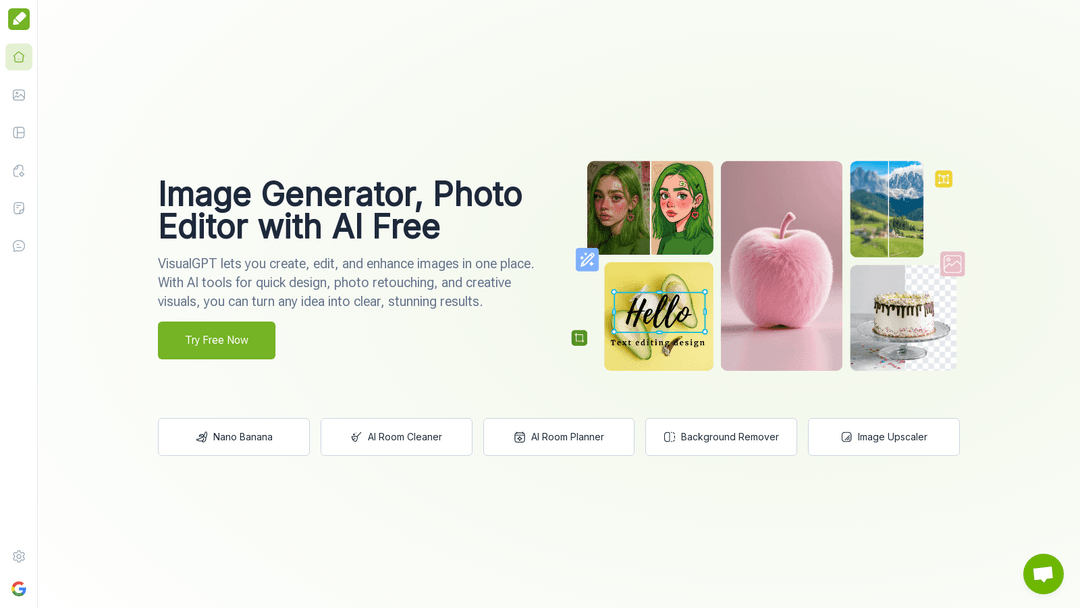The width and height of the screenshot is (1080, 608).
Task: Open the live chat support bubble
Action: click(1043, 574)
